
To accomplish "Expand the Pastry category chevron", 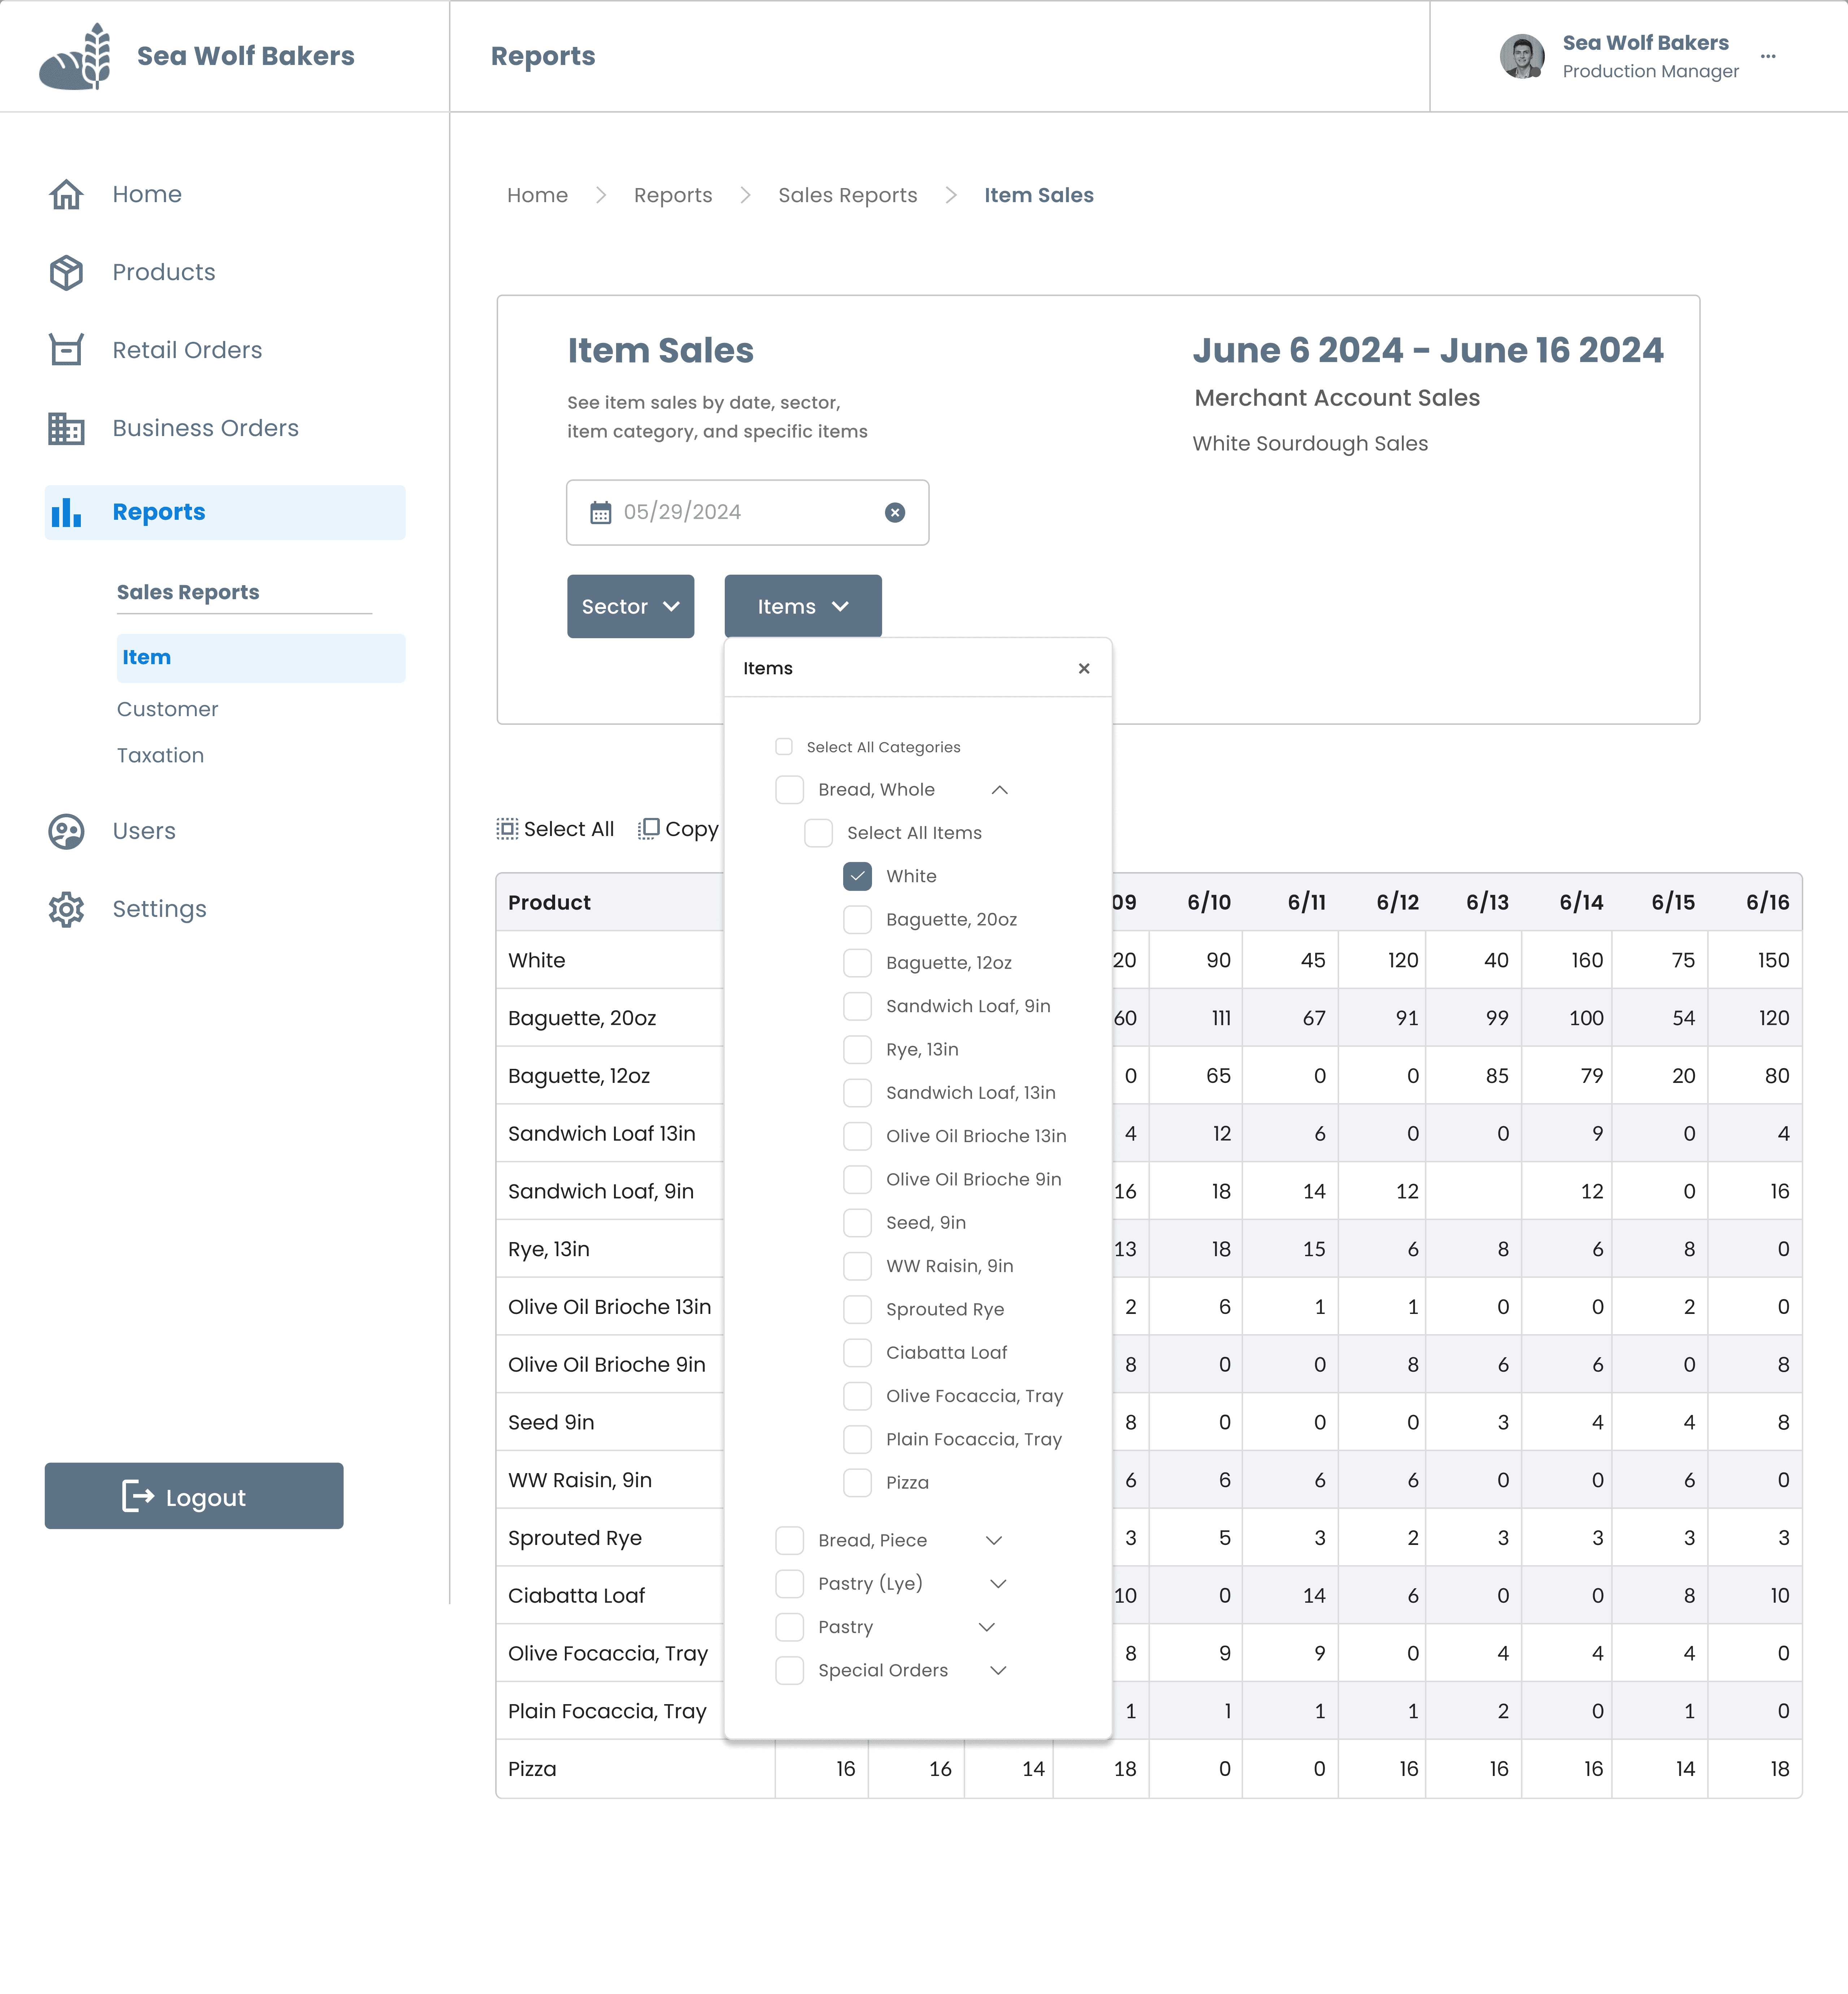I will tap(987, 1627).
